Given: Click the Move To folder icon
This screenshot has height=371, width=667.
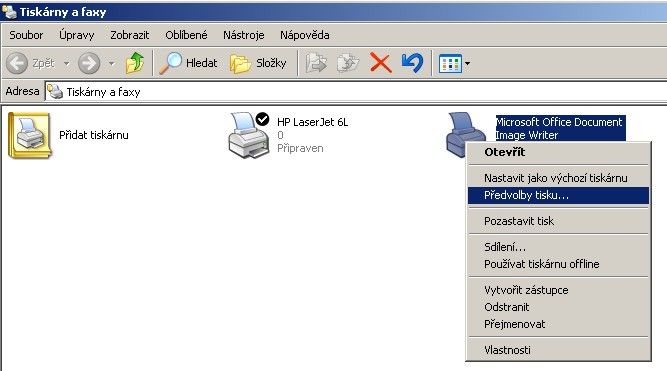Looking at the screenshot, I should (316, 63).
